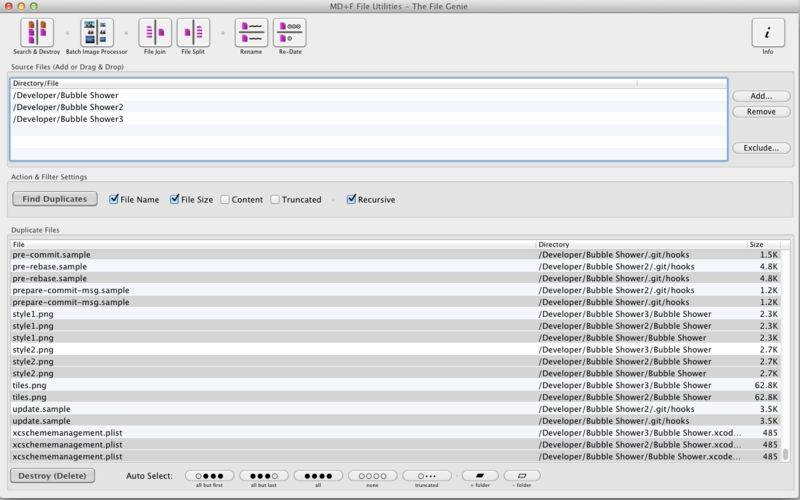Open the Search & Destroy tool
Screen dimensions: 800x500
pos(37,33)
